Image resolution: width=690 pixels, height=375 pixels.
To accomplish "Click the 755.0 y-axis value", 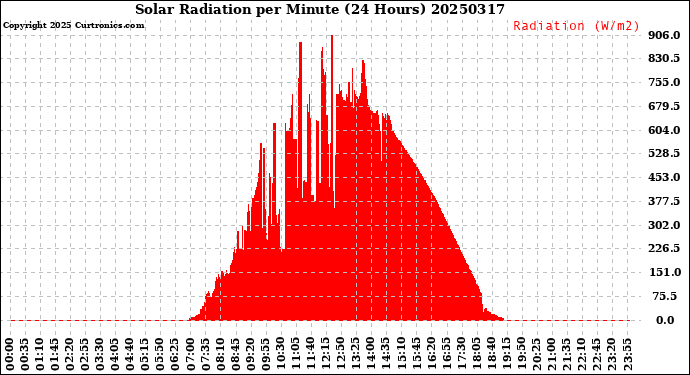I will point(664,82).
